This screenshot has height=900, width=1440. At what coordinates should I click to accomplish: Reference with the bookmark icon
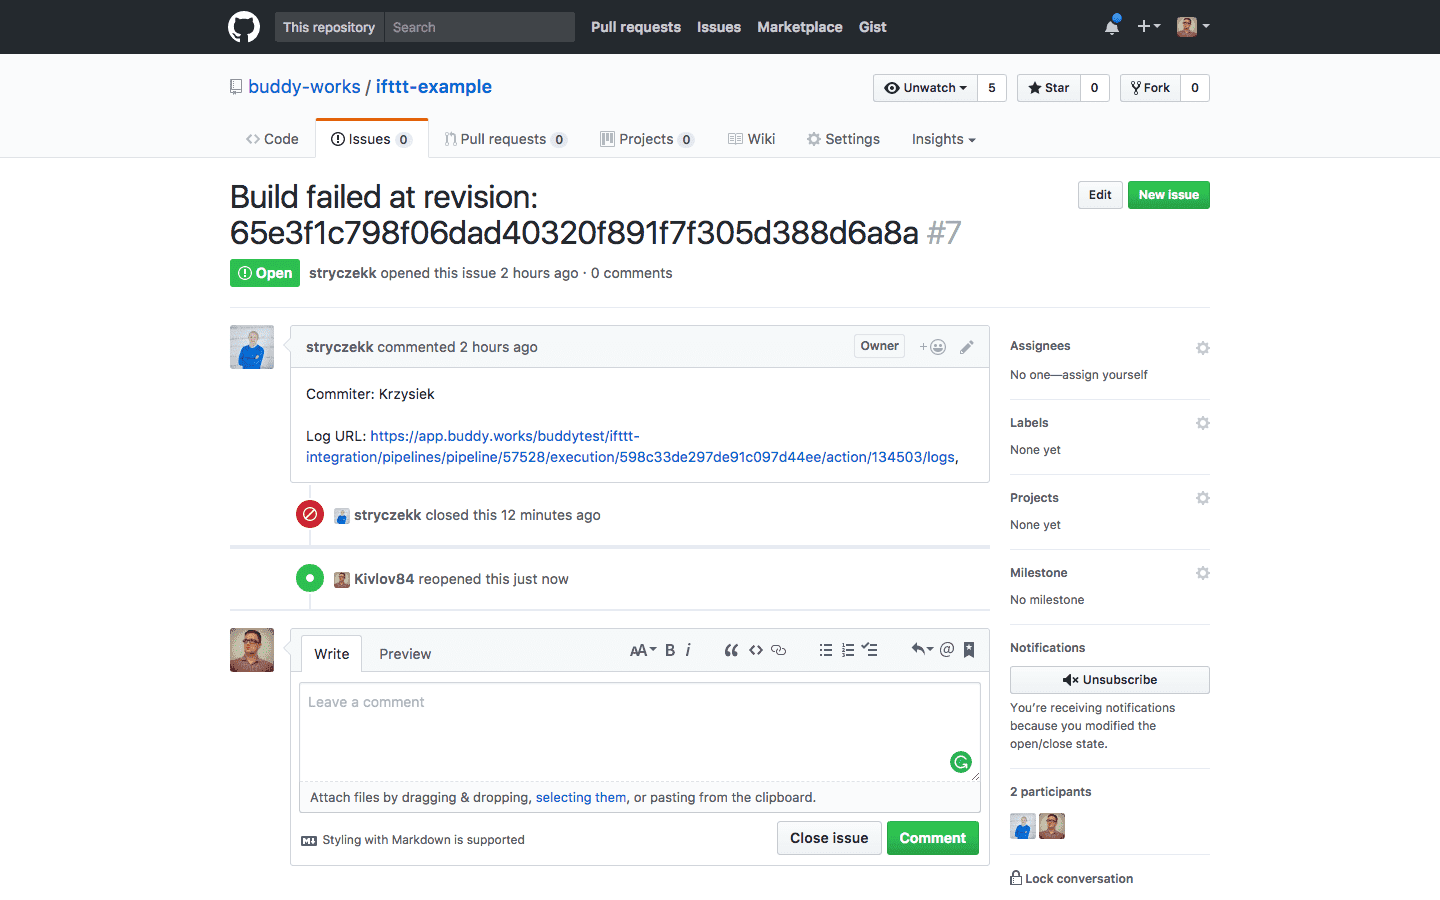click(969, 650)
